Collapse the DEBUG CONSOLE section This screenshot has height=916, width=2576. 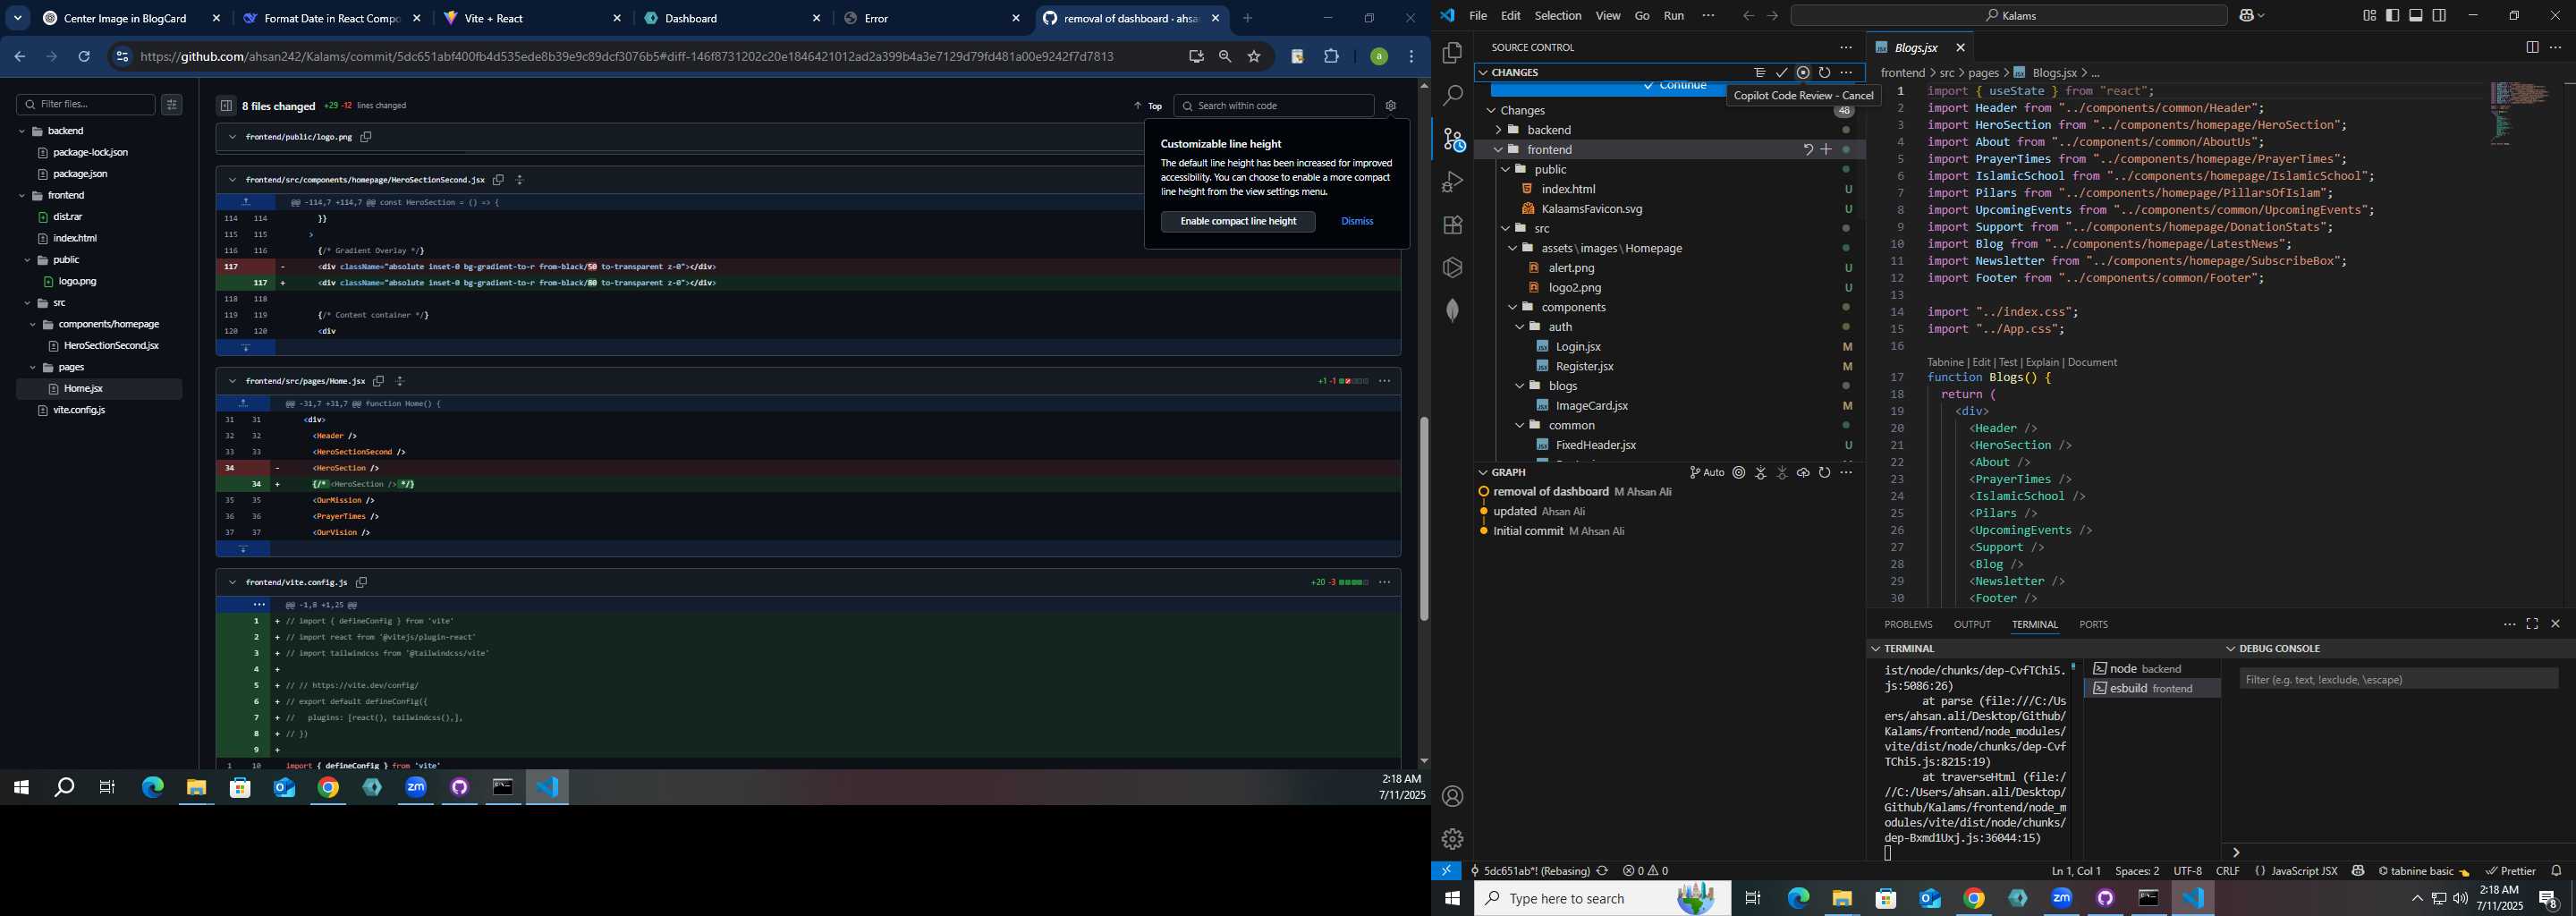click(x=2231, y=648)
